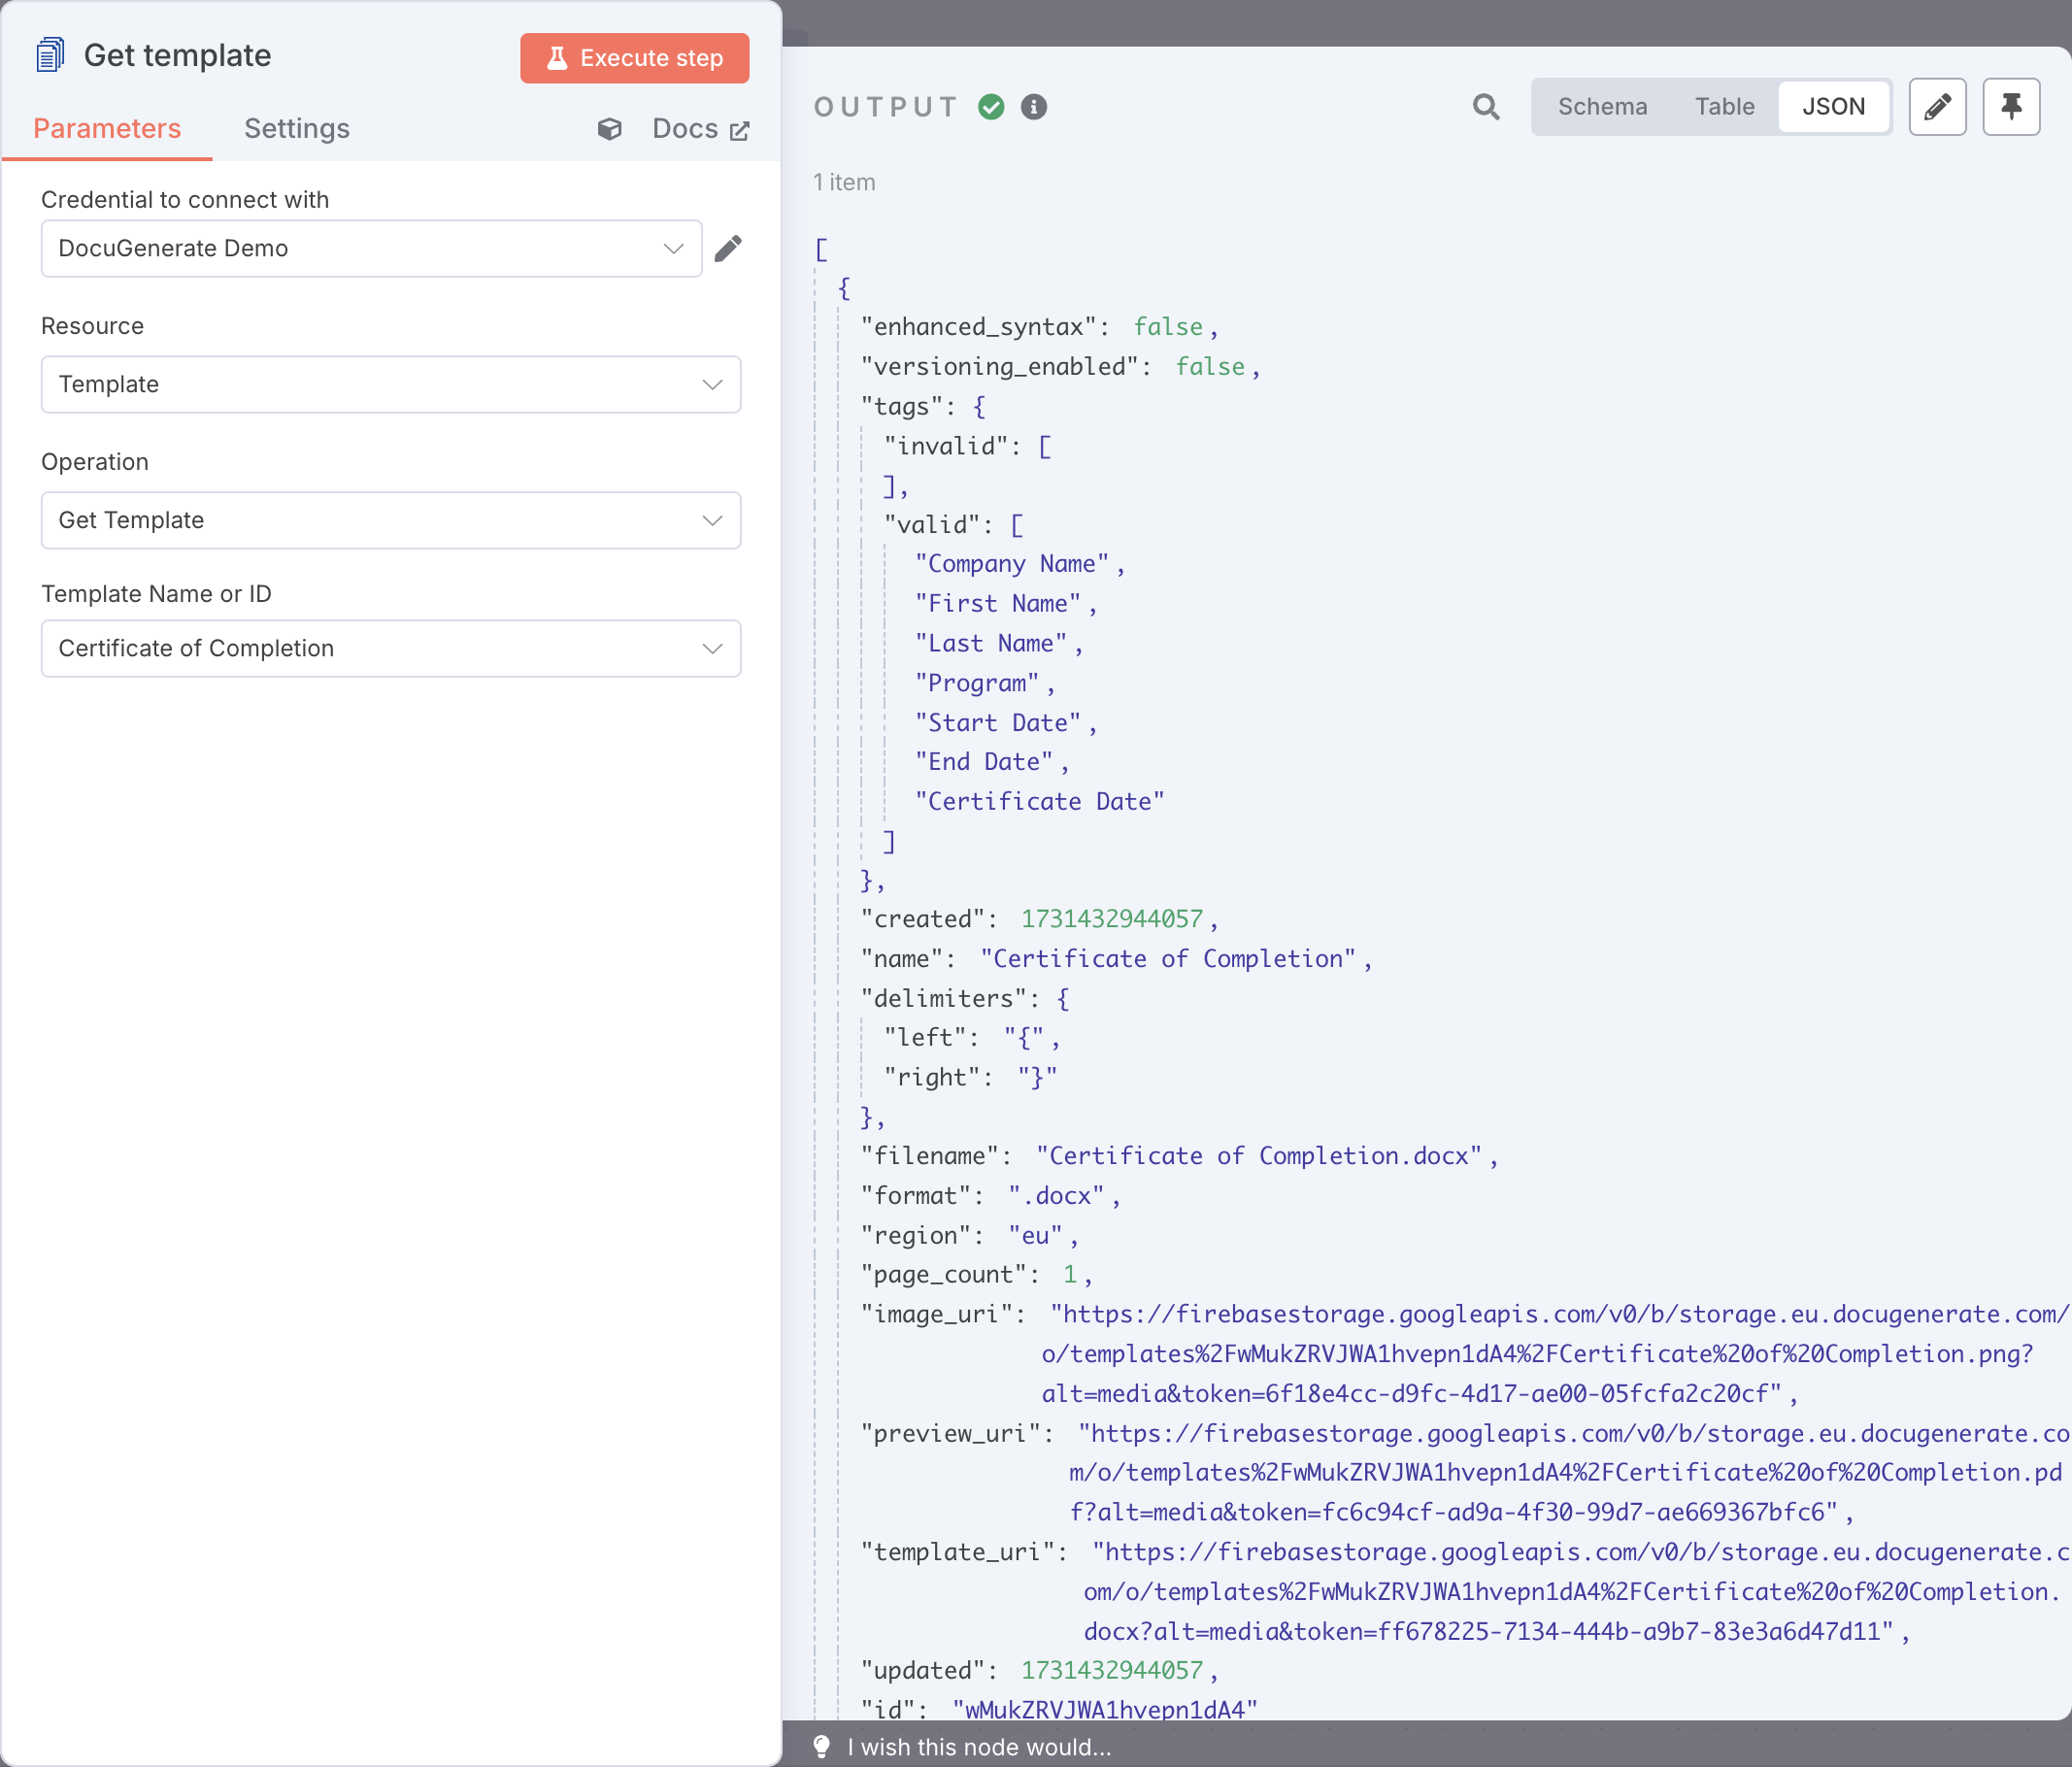Screen dimensions: 2072x1767
Task: Switch to the Parameters tab
Action: pyautogui.click(x=107, y=129)
